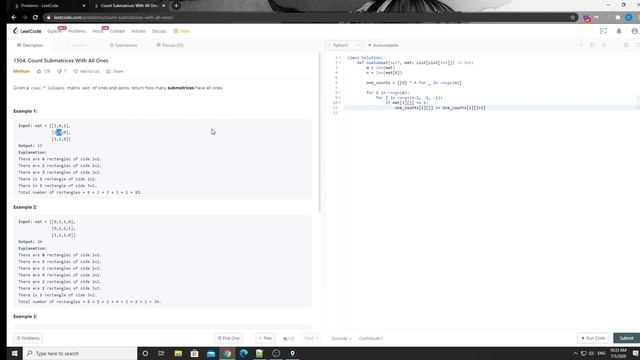Open Mail app from taskbar
This screenshot has height=360, width=640.
(x=211, y=353)
